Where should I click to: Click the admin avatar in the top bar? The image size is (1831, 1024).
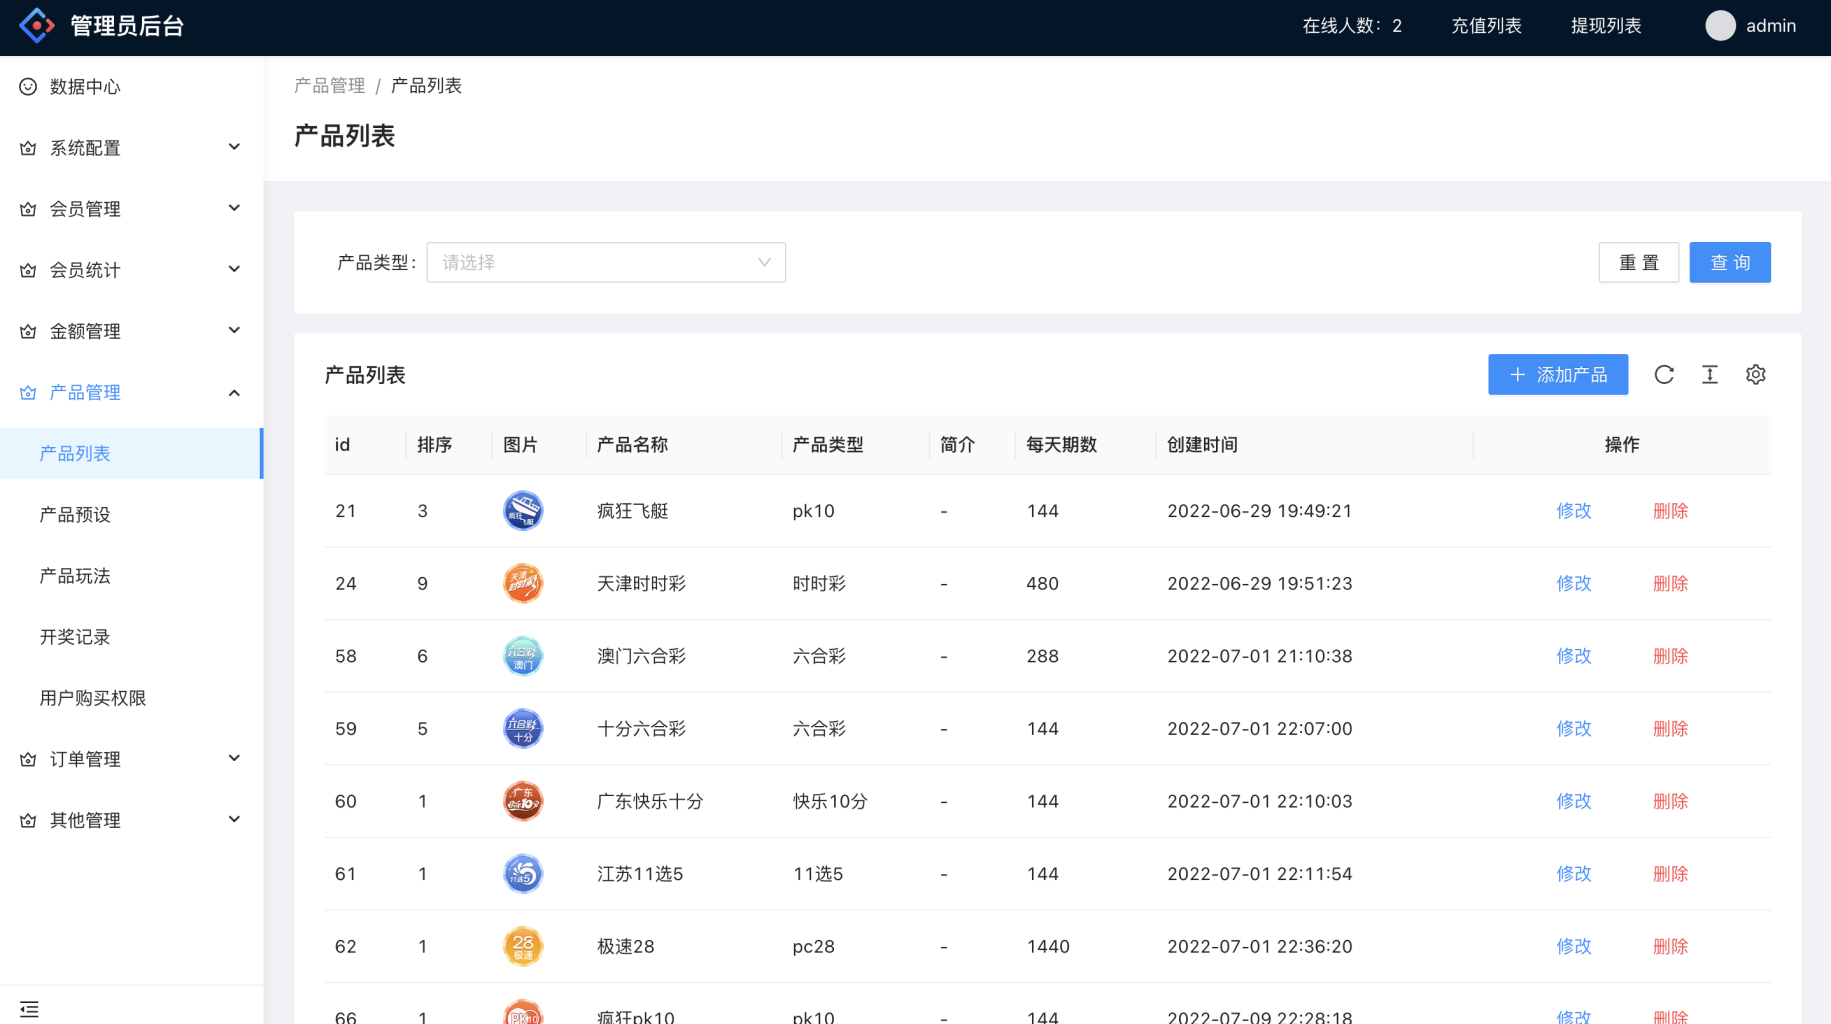pyautogui.click(x=1720, y=25)
